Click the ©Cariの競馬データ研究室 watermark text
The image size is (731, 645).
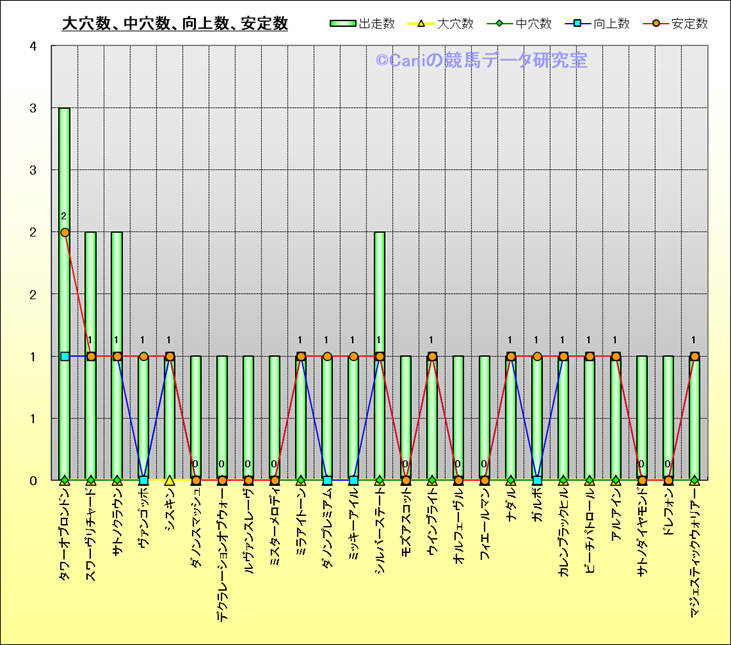click(x=481, y=61)
